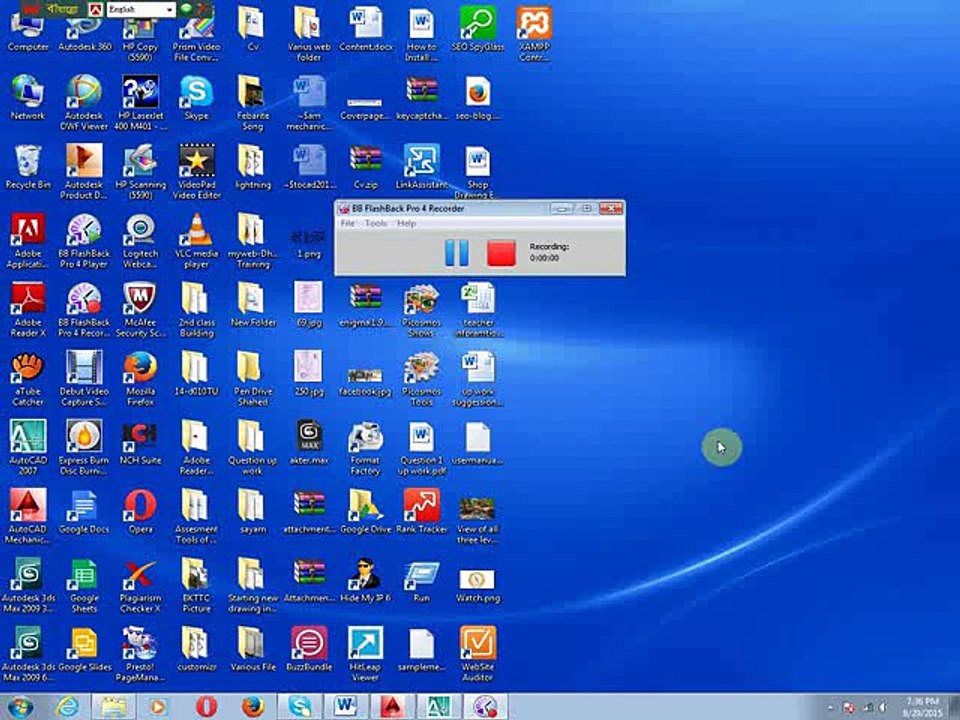Select Hide My IP 6 icon
The image size is (960, 720).
click(365, 580)
